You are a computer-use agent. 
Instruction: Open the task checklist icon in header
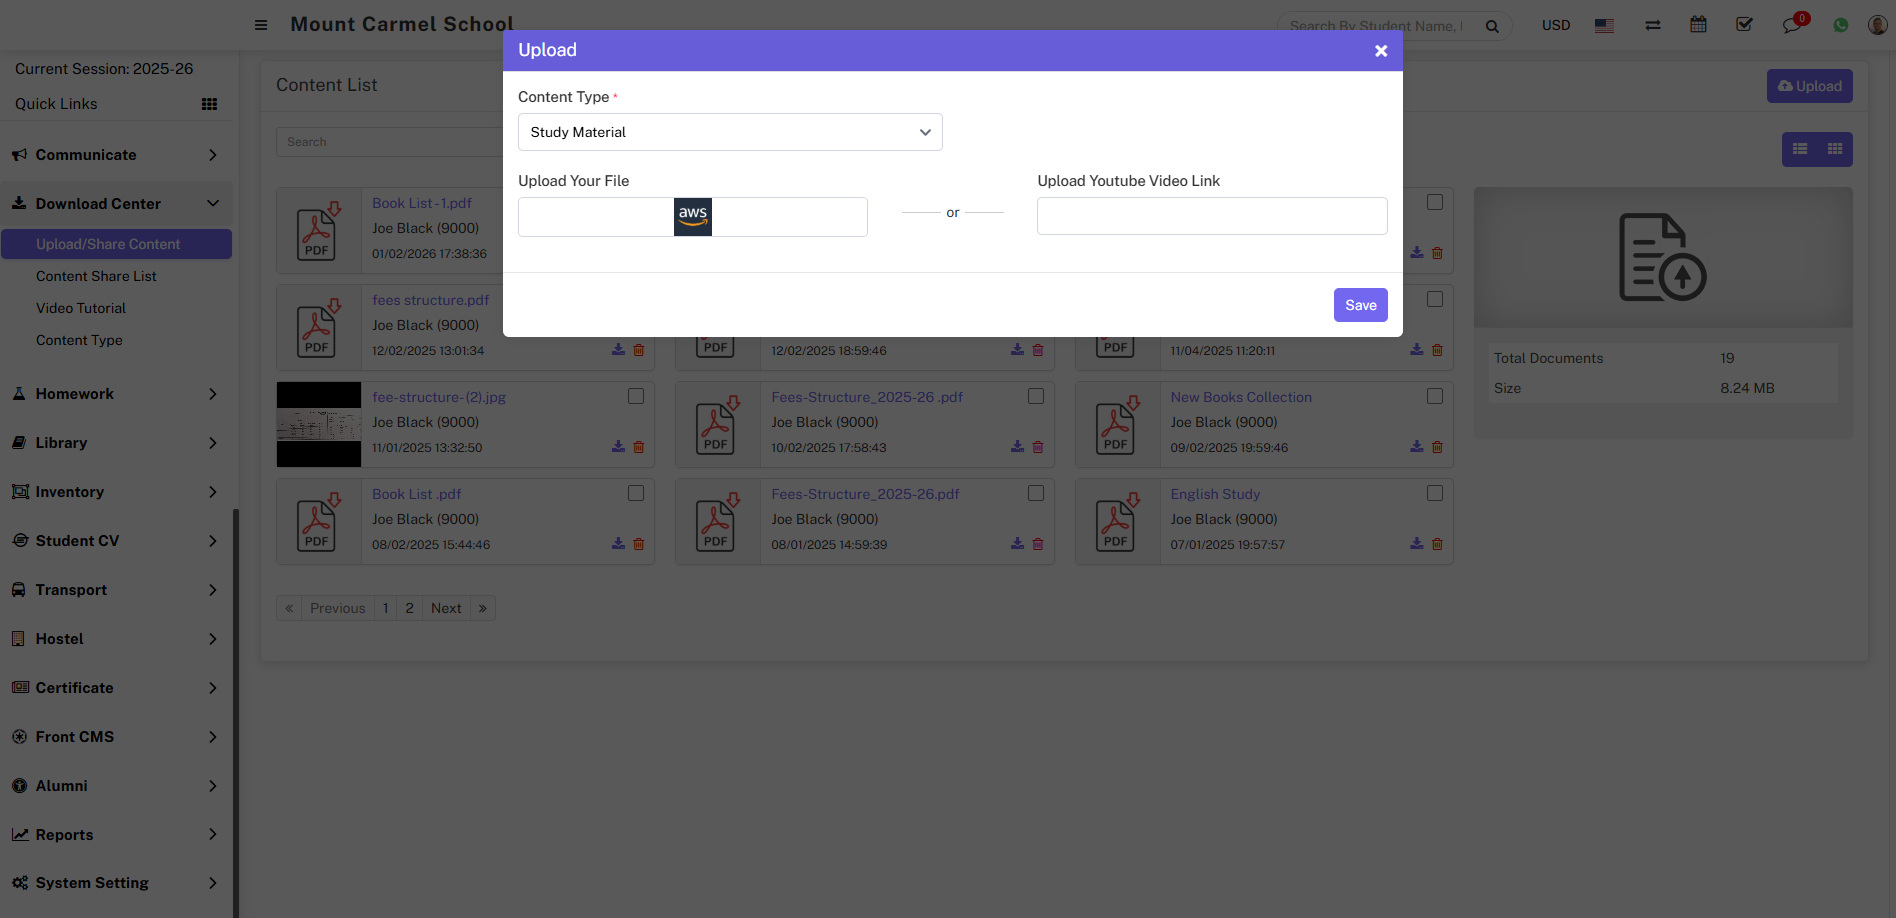click(1744, 25)
